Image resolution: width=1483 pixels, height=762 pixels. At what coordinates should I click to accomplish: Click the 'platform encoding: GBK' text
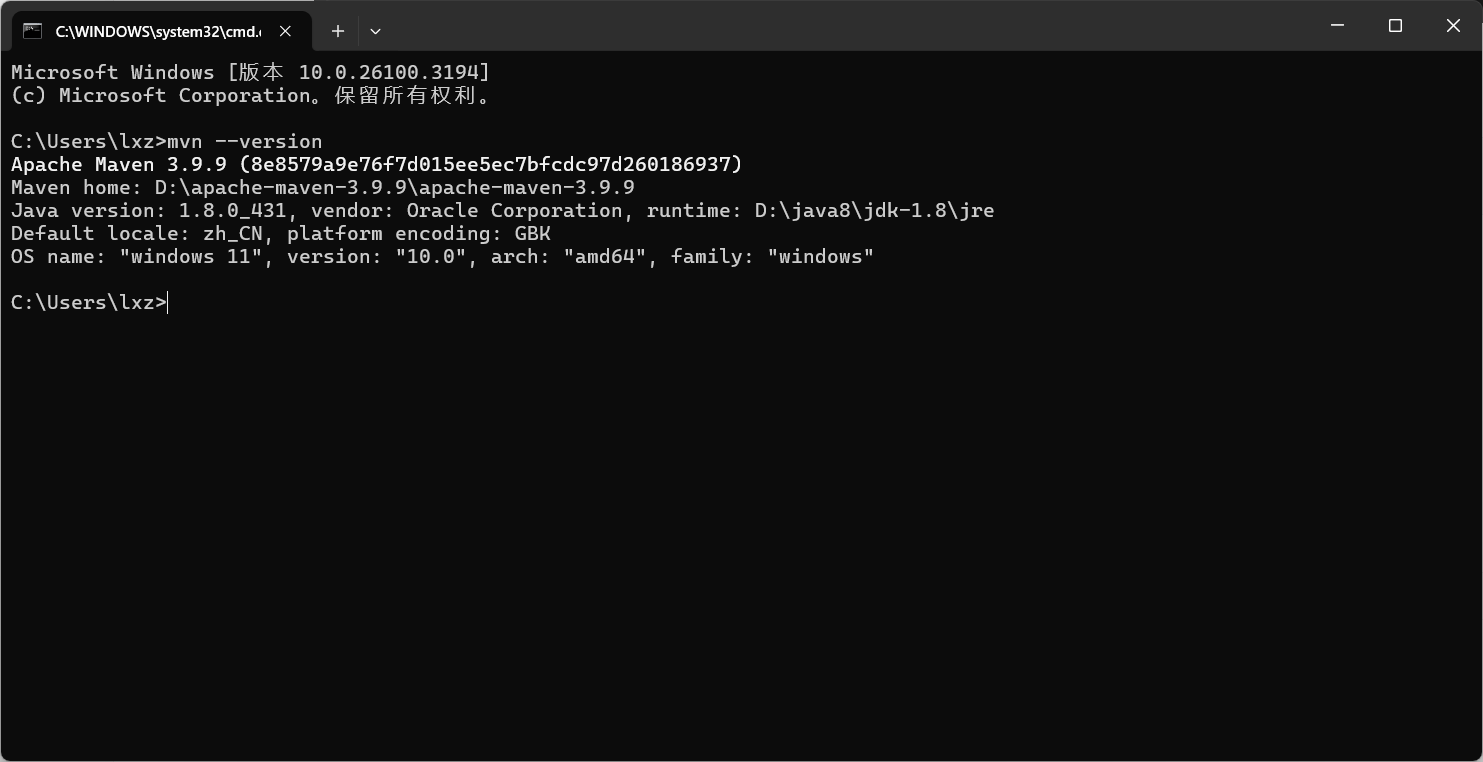[x=419, y=233]
